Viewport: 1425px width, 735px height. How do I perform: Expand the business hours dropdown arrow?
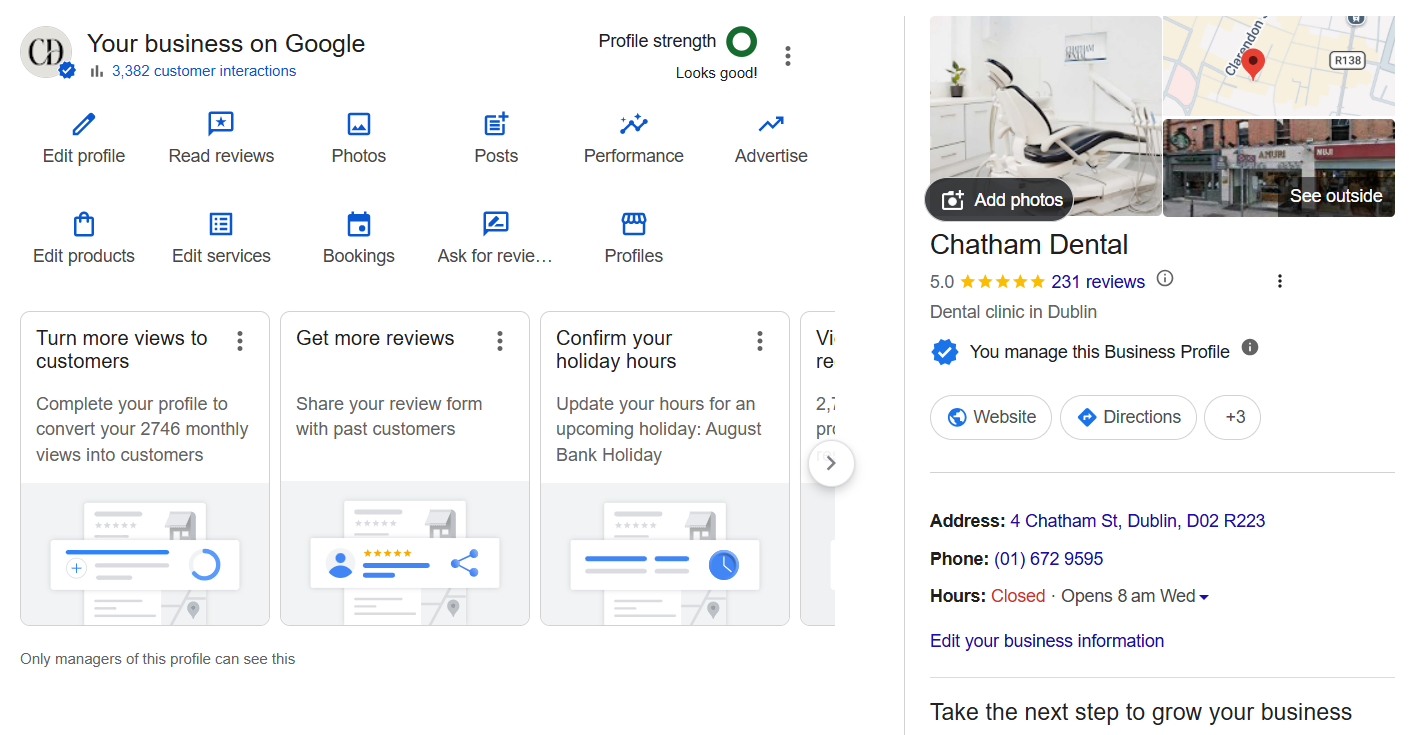[1204, 597]
